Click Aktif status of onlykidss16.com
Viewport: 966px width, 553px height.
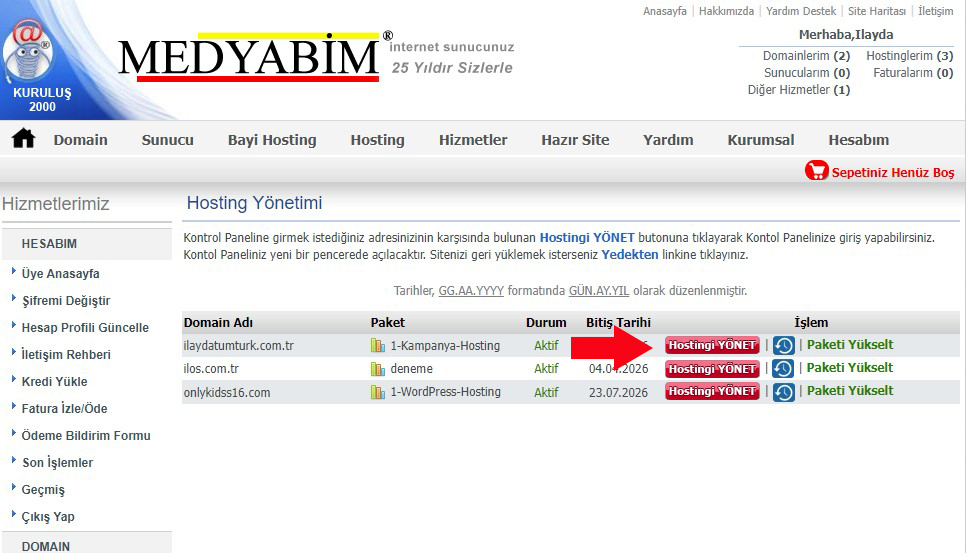point(546,392)
